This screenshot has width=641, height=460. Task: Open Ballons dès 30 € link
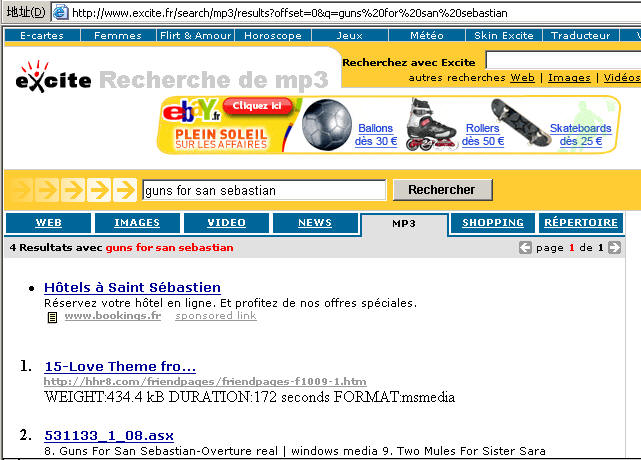[x=376, y=135]
